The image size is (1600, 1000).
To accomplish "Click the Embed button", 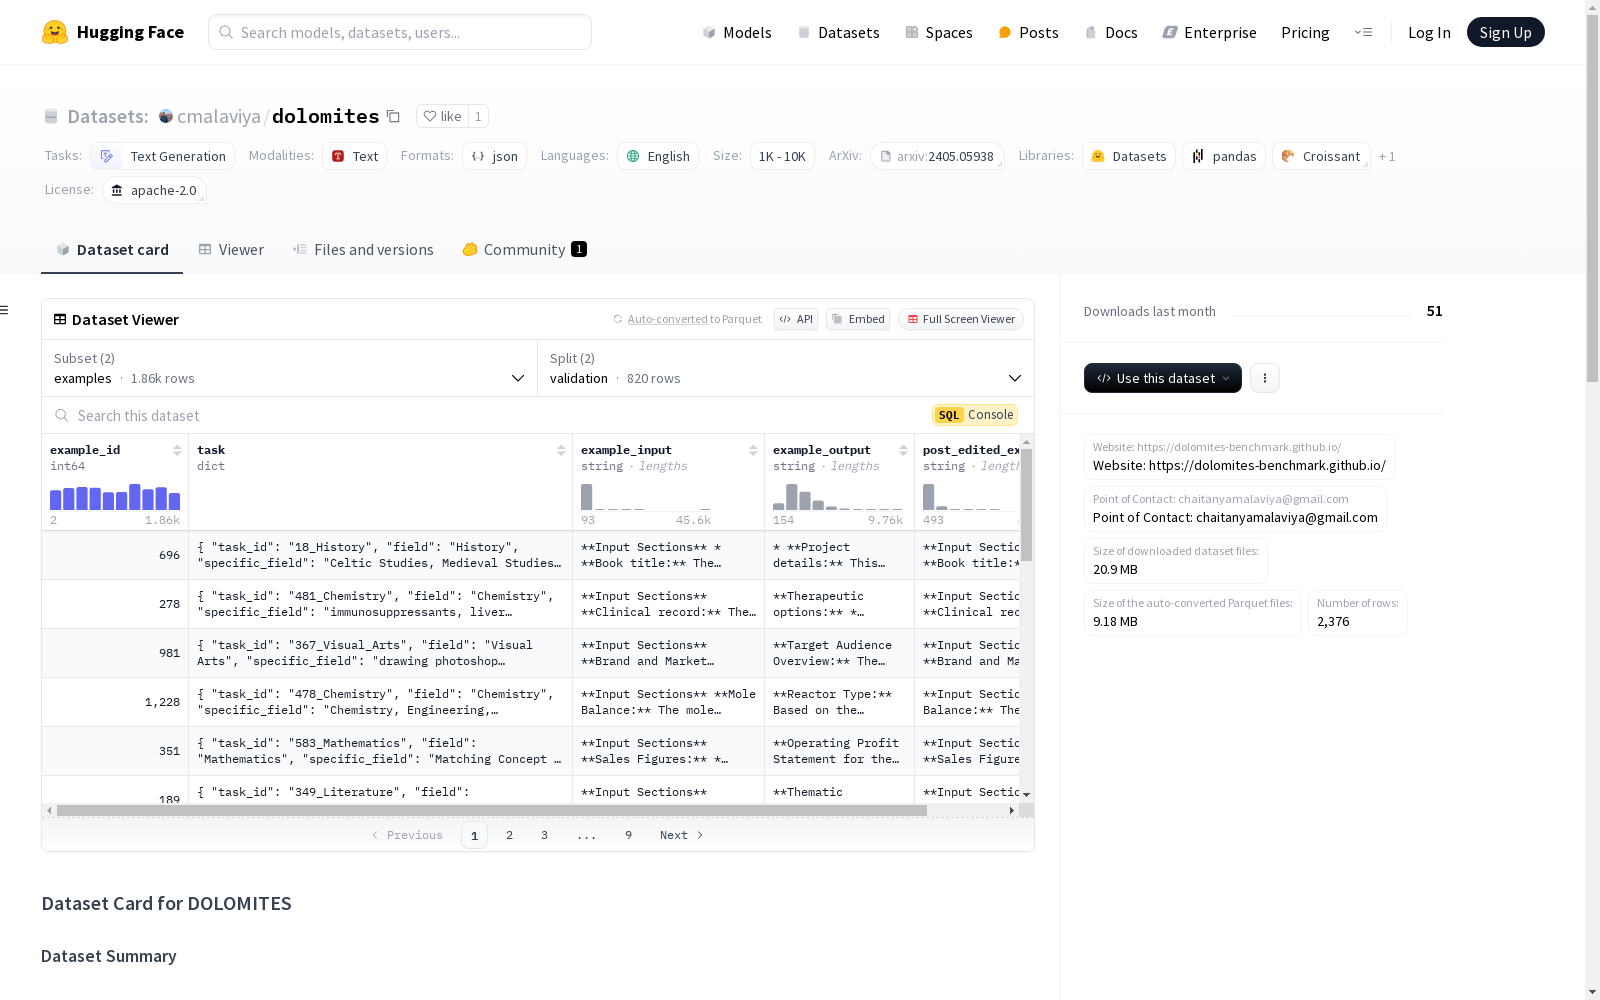I will [858, 319].
